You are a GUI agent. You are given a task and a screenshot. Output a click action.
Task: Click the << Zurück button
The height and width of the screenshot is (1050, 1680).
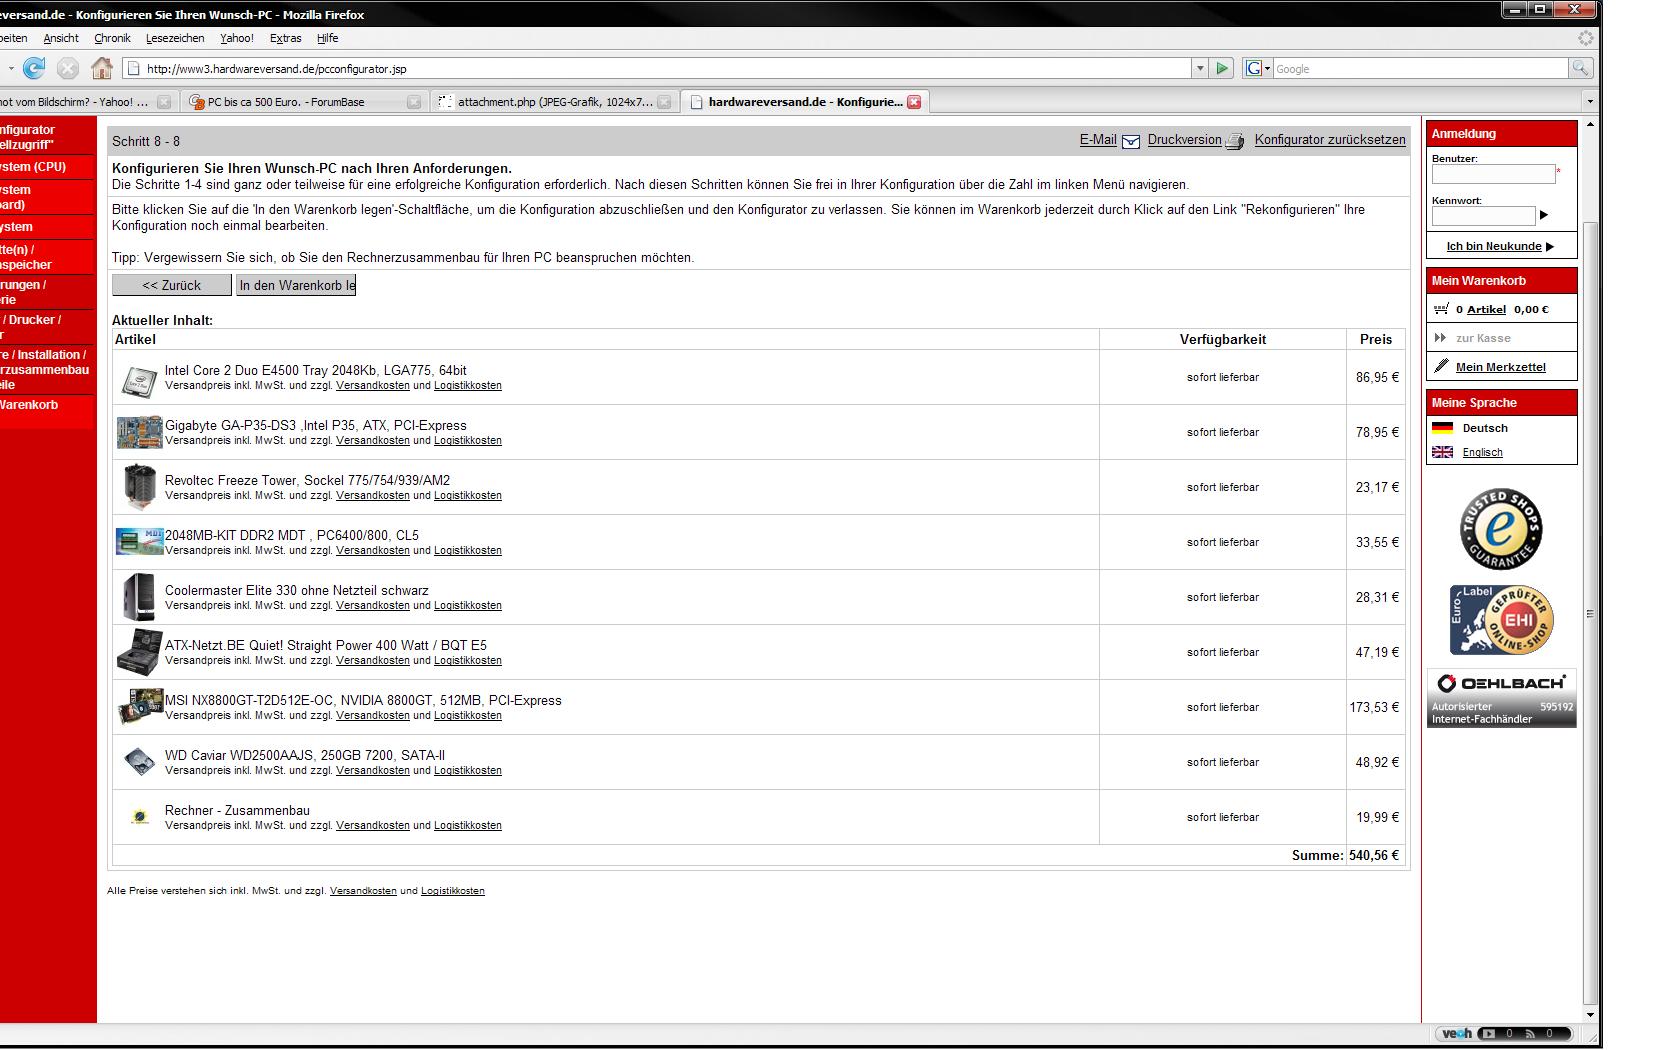tap(171, 285)
